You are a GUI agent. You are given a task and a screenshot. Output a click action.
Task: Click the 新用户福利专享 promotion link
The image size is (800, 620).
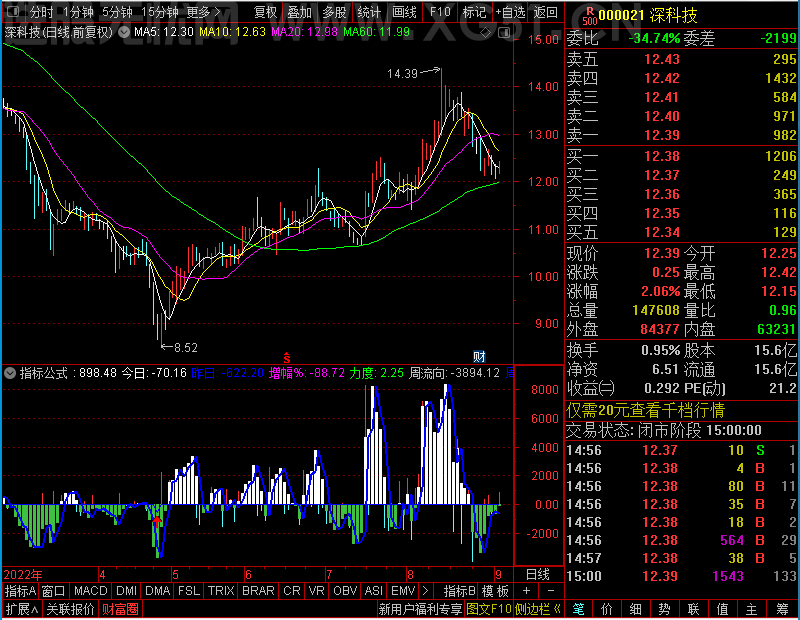pos(420,609)
